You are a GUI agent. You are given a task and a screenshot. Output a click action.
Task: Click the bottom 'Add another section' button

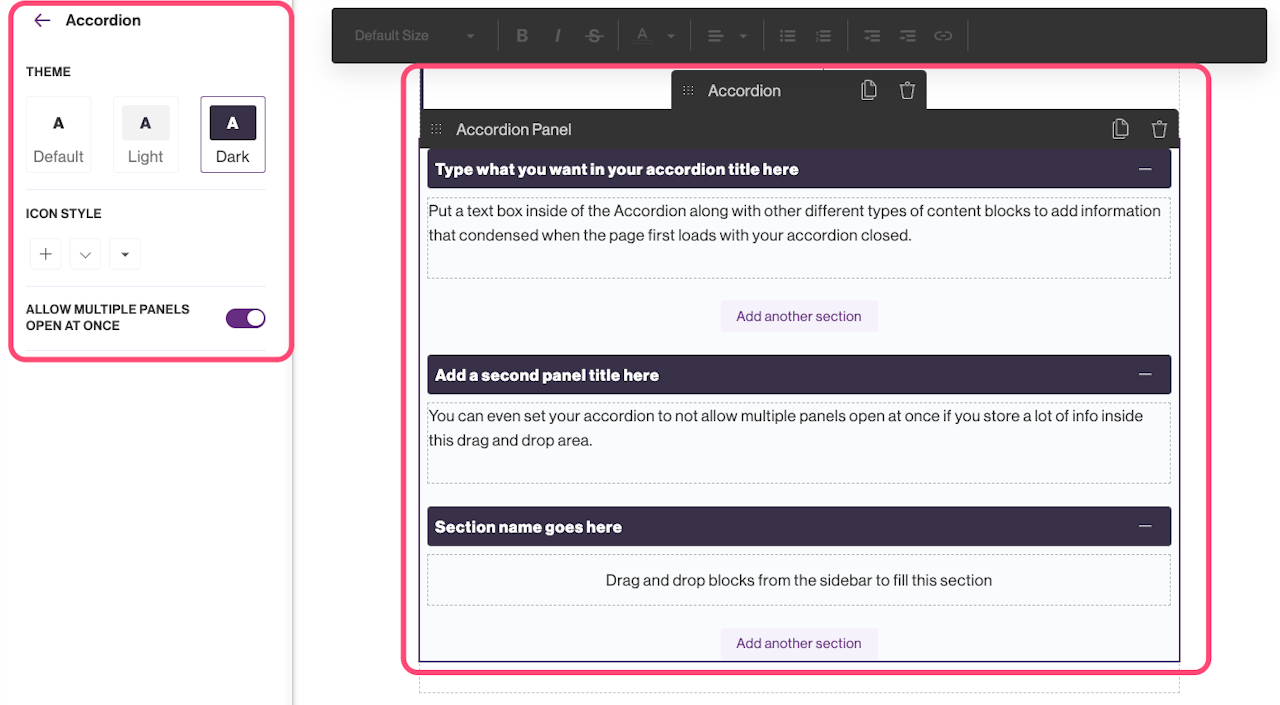coord(798,643)
